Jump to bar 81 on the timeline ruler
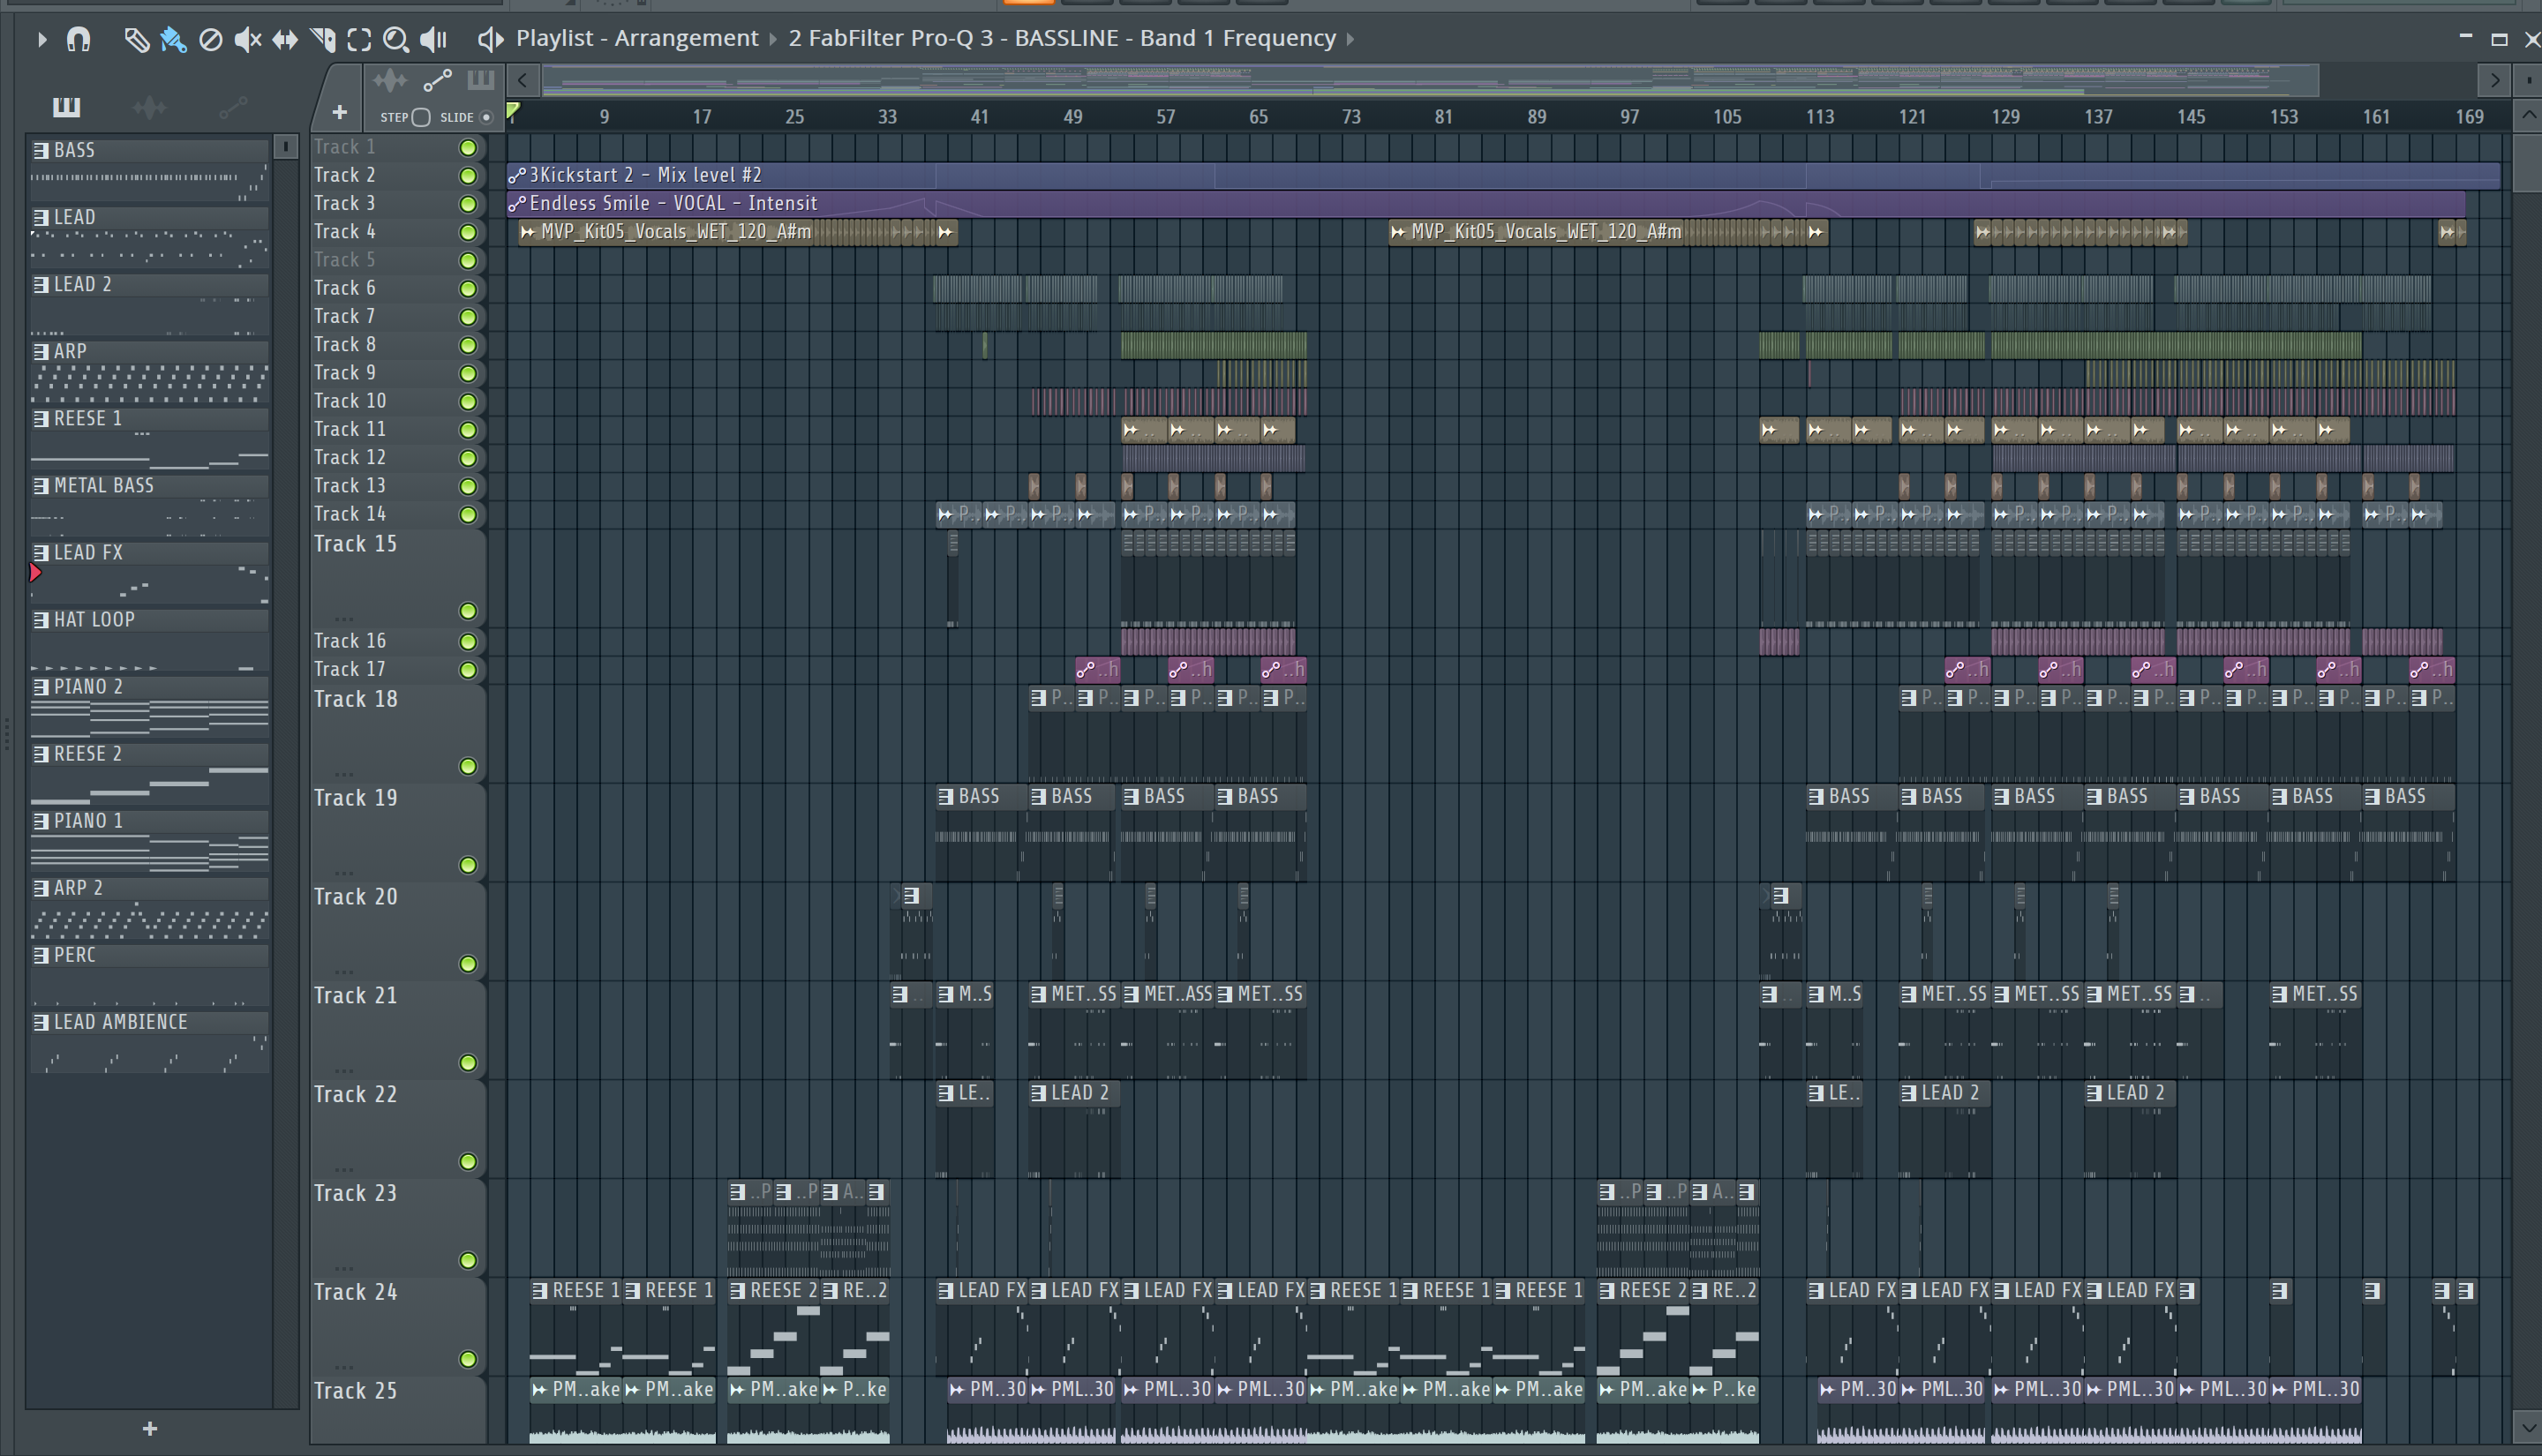Screen dimensions: 2542x1456 point(1443,117)
